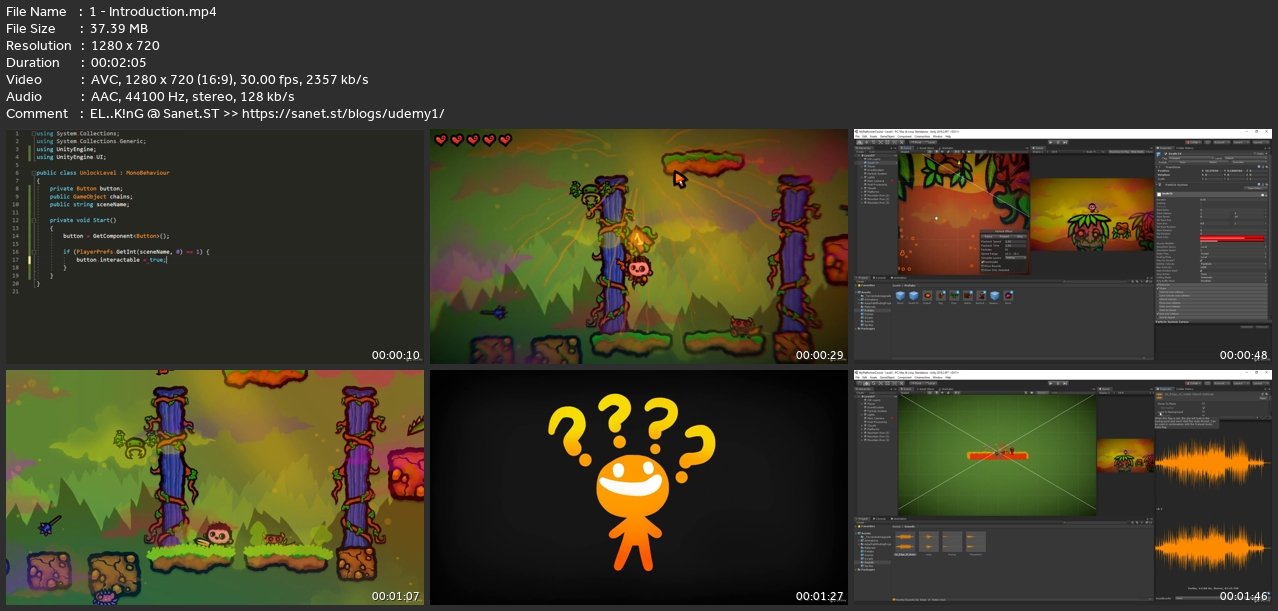Screen dimensions: 1278x611
Task: Select the Video codec line starting with AVC
Action: click(x=229, y=80)
